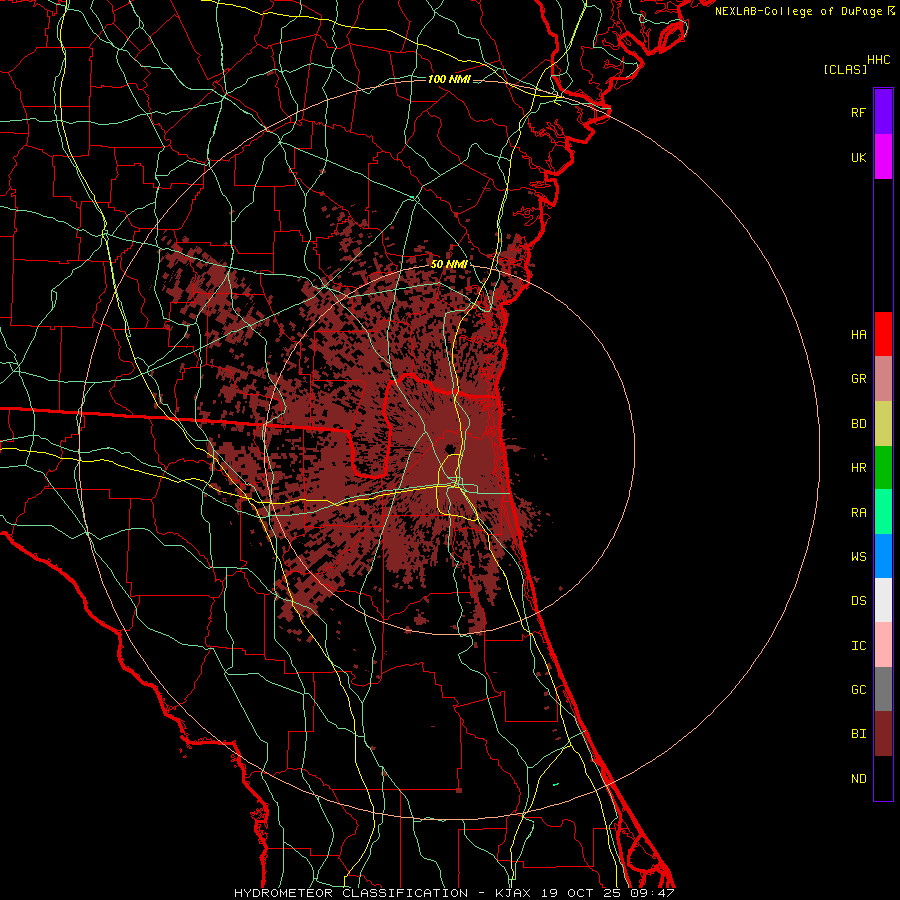Click the UK magenta legend swatch
This screenshot has width=900, height=900.
pyautogui.click(x=883, y=156)
